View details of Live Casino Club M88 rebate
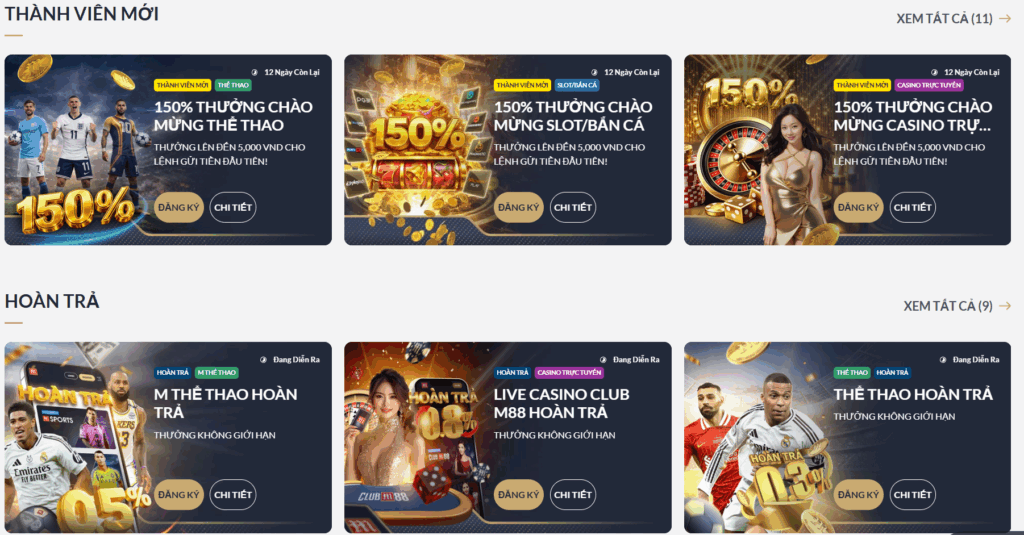 [x=572, y=495]
